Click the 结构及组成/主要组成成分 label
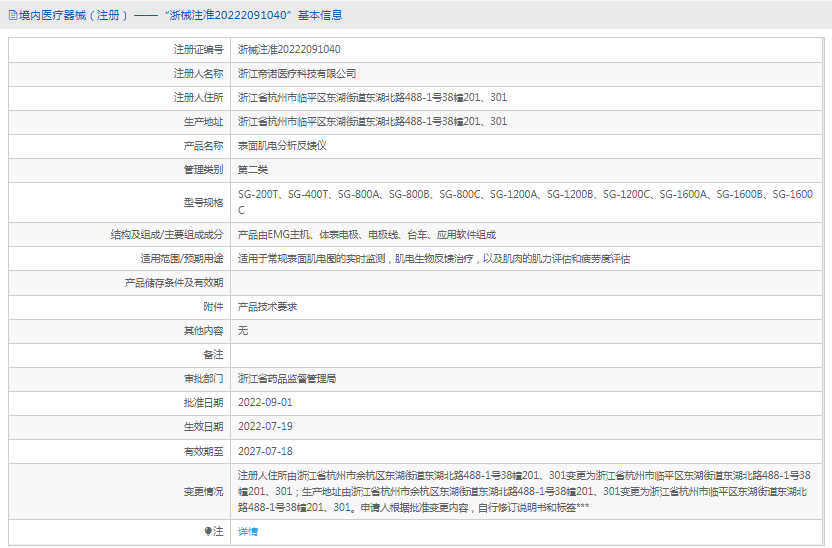The image size is (832, 548). 167,234
